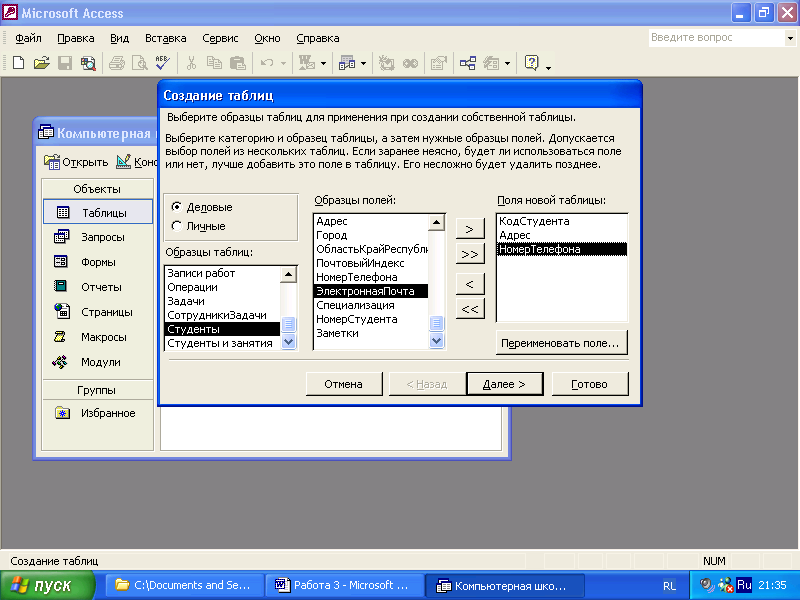This screenshot has height=600, width=800.
Task: Remove field with < button
Action: click(x=470, y=284)
